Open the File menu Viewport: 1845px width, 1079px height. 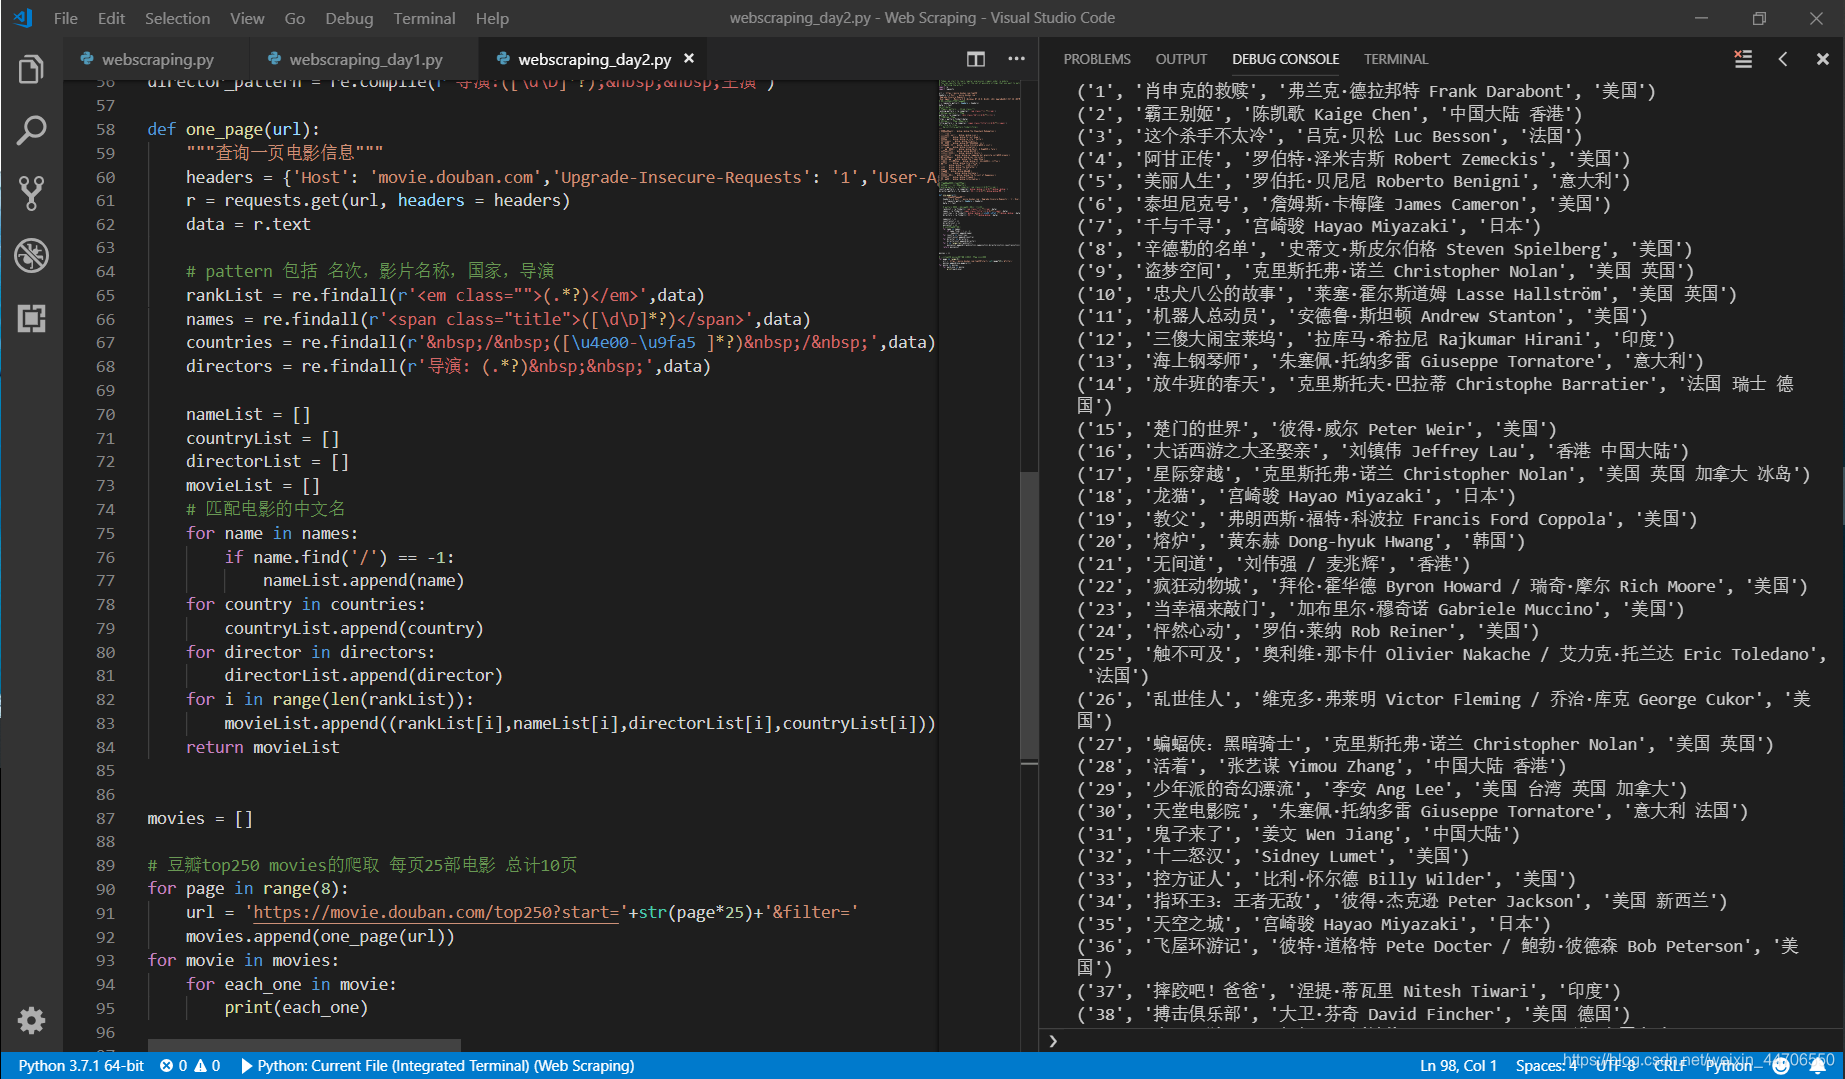tap(66, 18)
